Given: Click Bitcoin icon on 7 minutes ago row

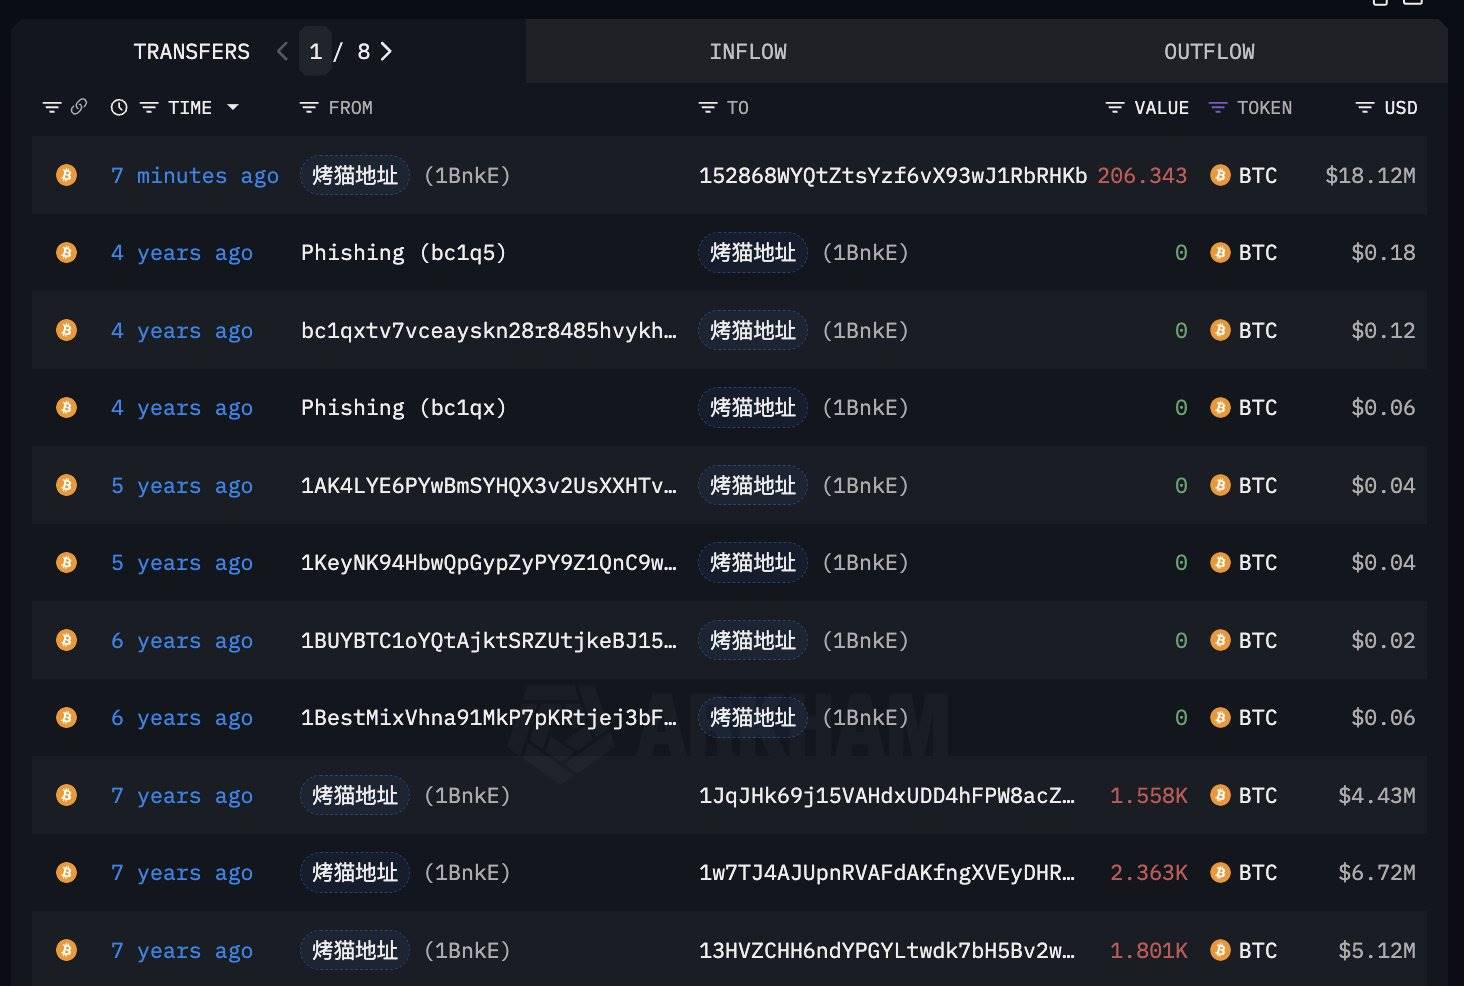Looking at the screenshot, I should (67, 176).
